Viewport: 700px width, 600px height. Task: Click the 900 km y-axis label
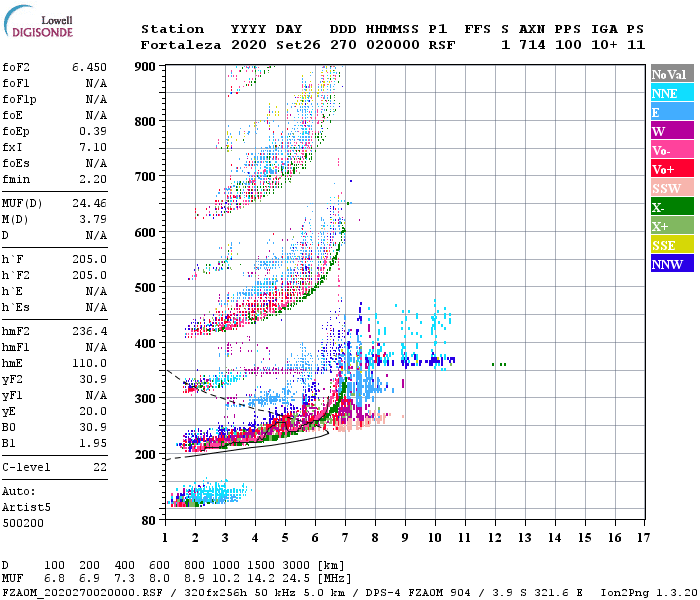145,67
